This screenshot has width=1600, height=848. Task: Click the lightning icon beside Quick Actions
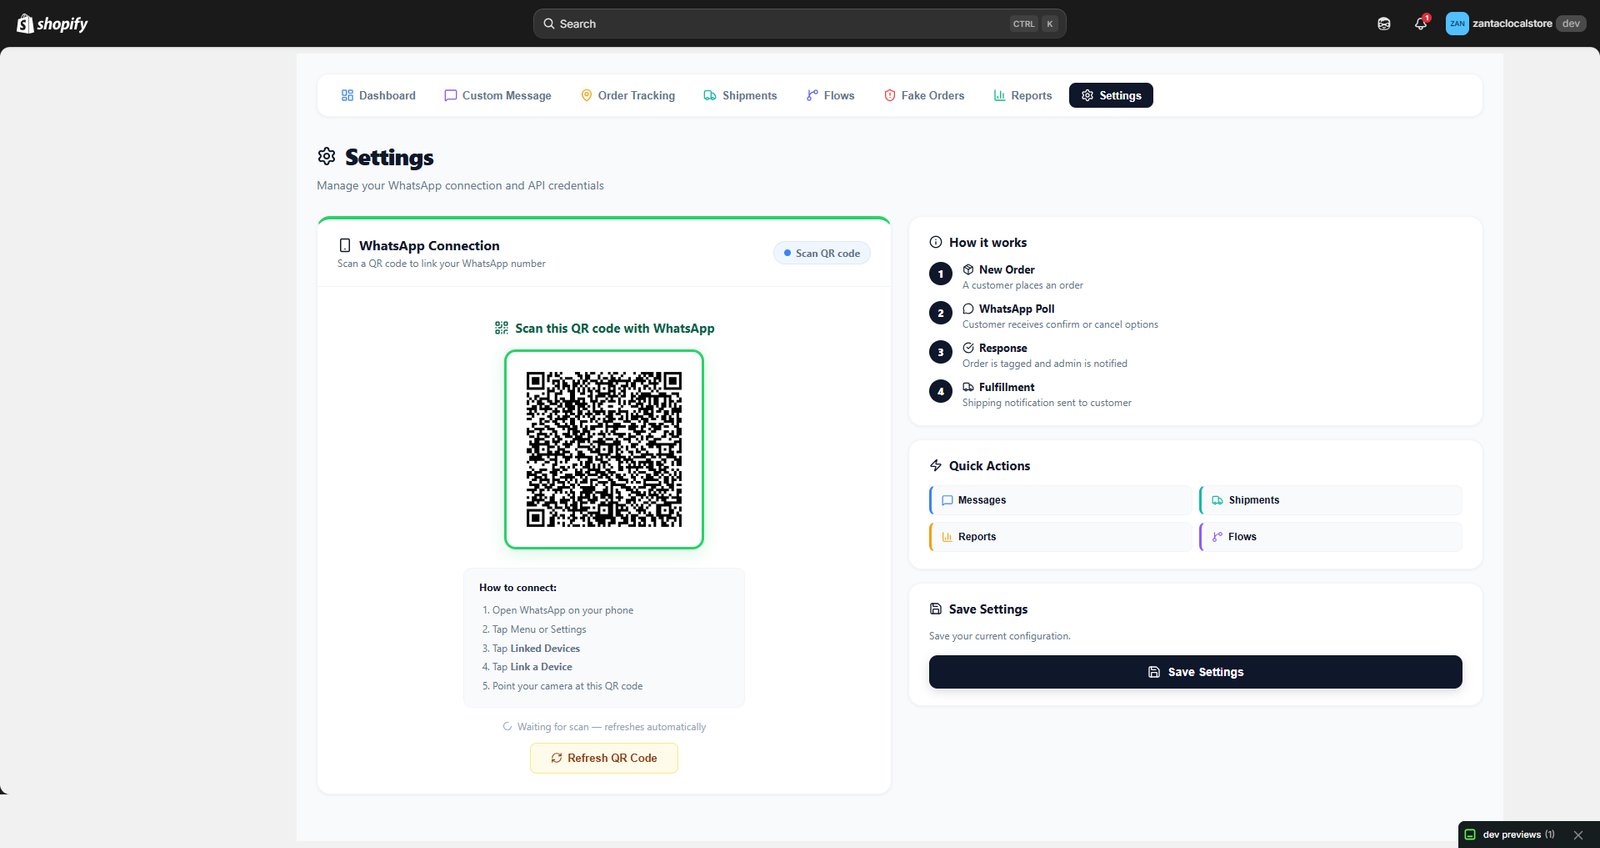[x=936, y=466]
